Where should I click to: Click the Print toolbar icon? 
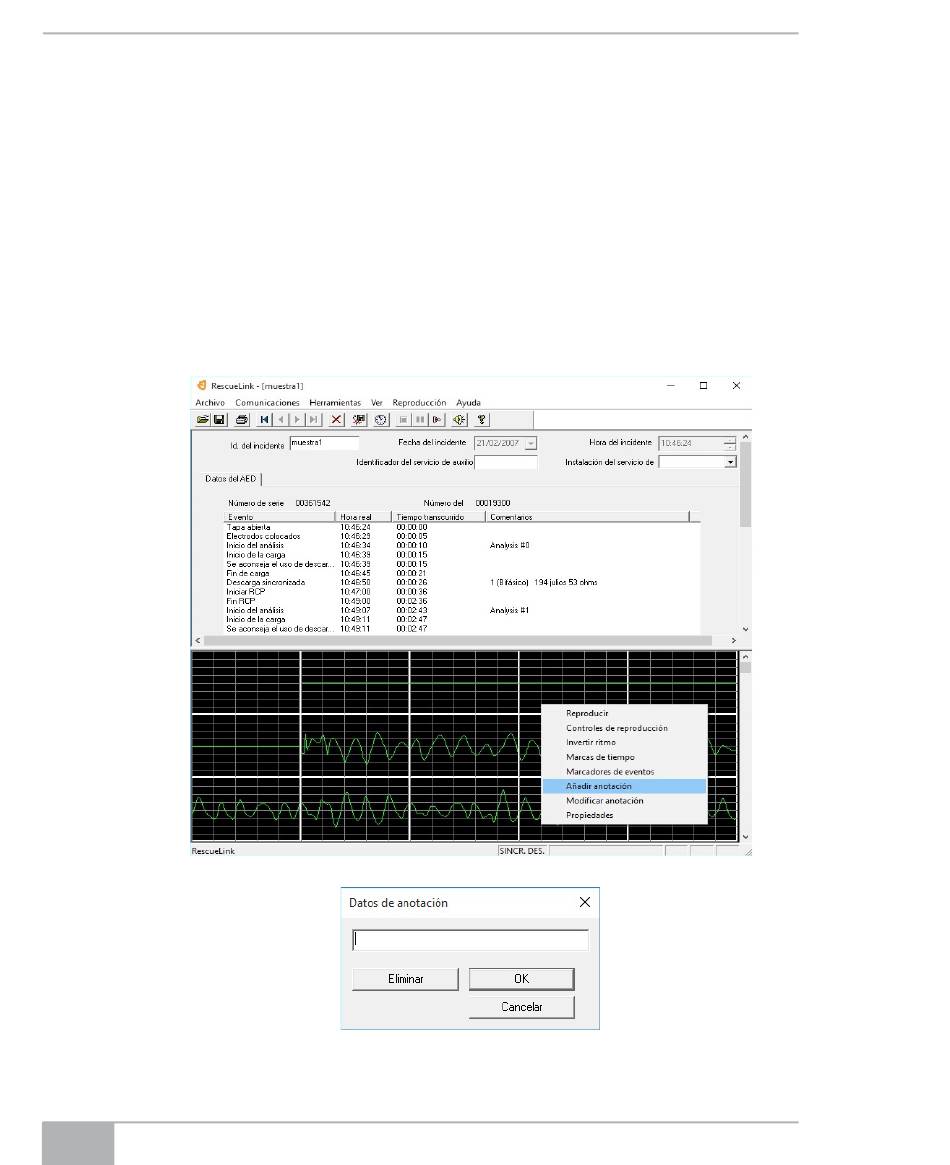(241, 420)
